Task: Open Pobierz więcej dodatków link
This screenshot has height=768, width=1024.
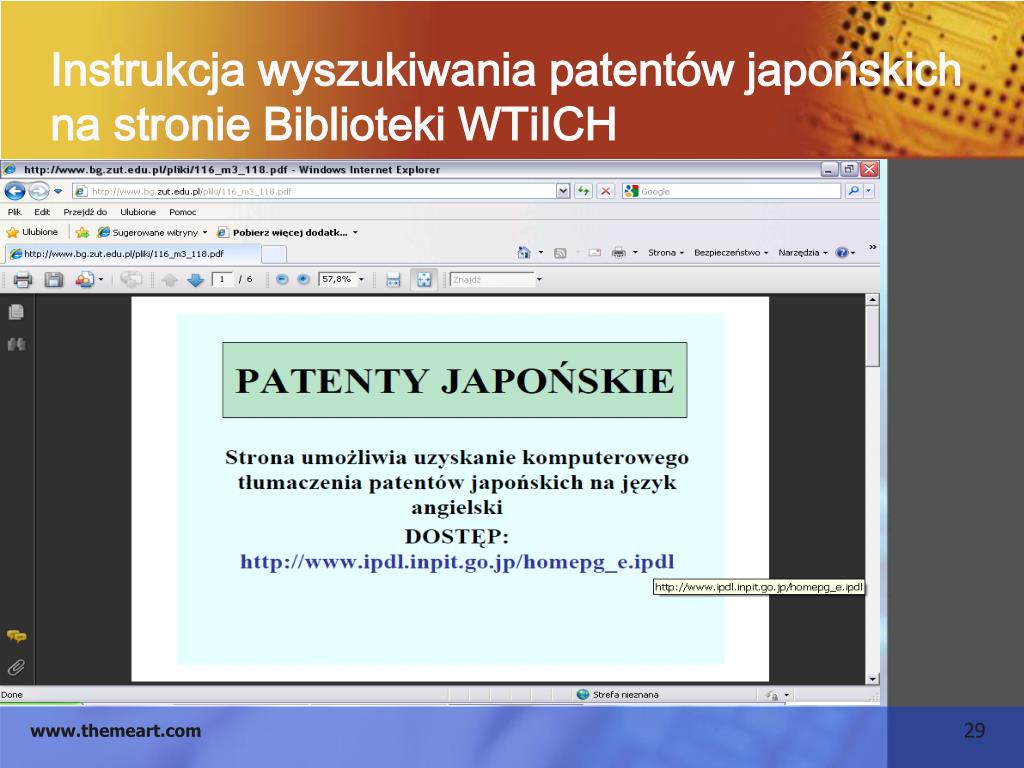Action: pyautogui.click(x=287, y=232)
